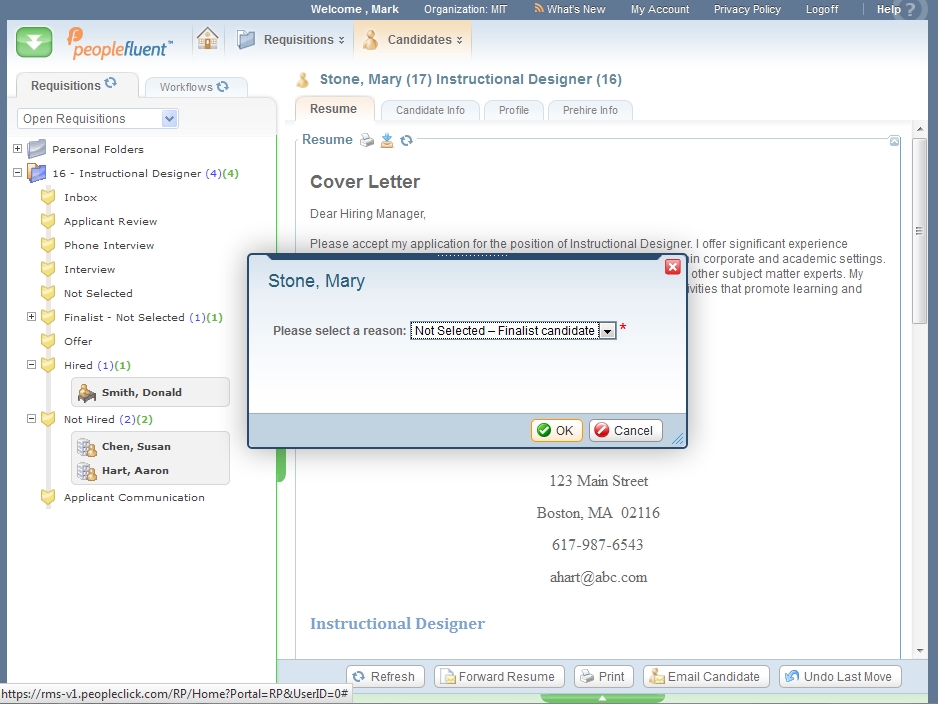Screen dimensions: 938x704
Task: Collapse the resume panel with corner icon
Action: pyautogui.click(x=894, y=141)
